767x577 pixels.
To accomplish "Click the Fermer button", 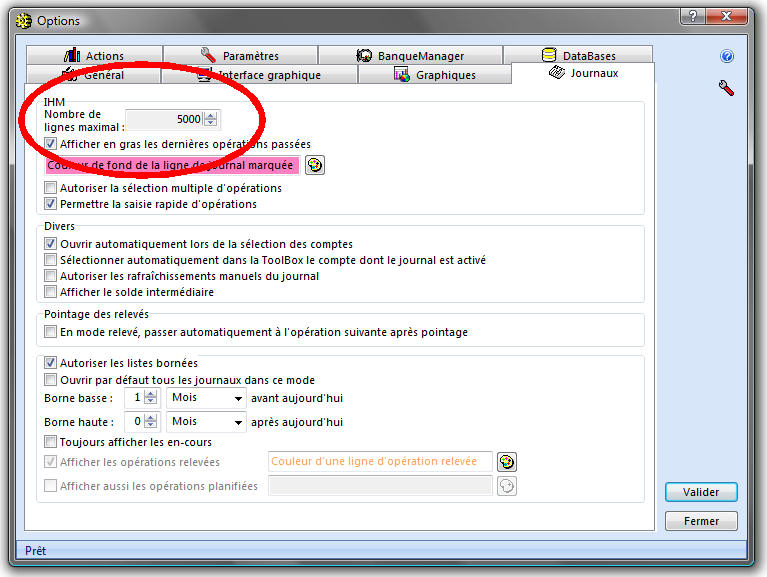I will [x=701, y=521].
